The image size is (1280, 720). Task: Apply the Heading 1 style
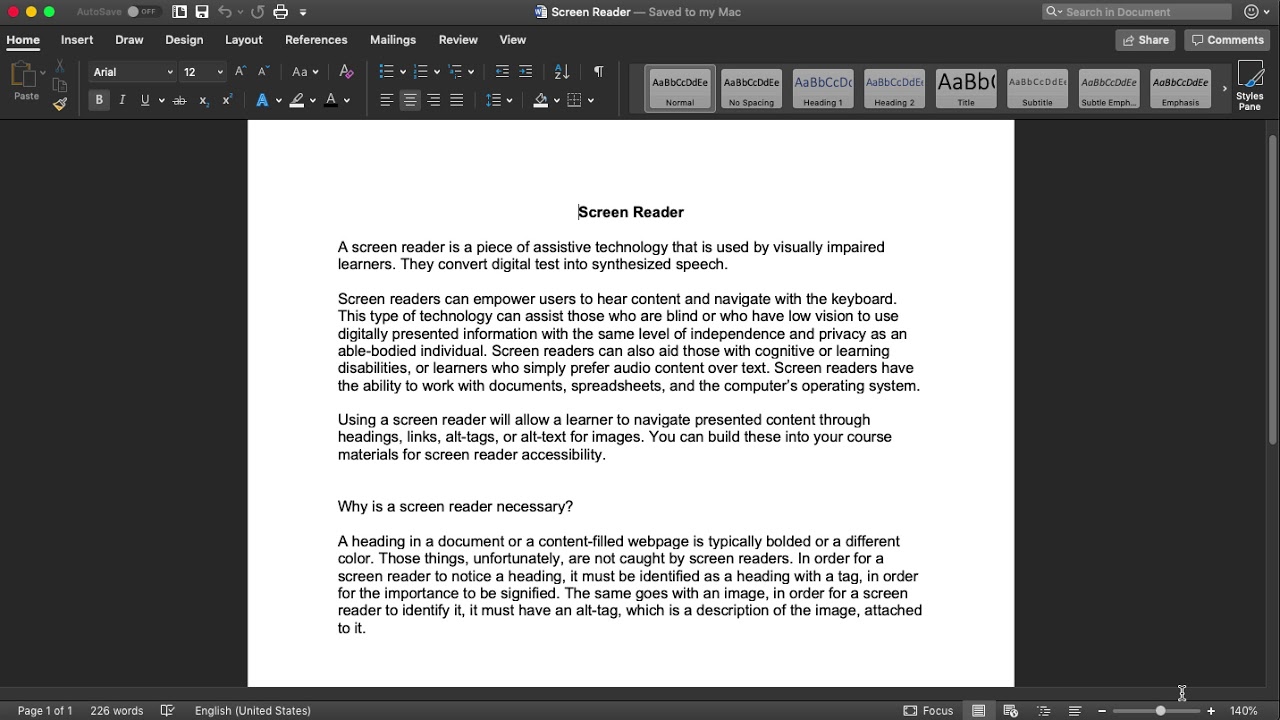[x=823, y=89]
